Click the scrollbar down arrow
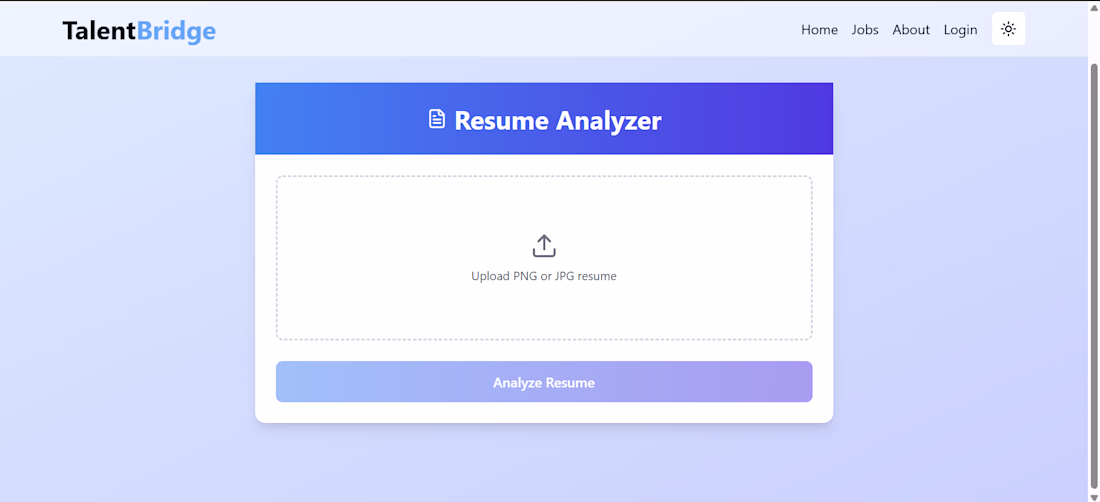Image resolution: width=1100 pixels, height=502 pixels. 1094,497
